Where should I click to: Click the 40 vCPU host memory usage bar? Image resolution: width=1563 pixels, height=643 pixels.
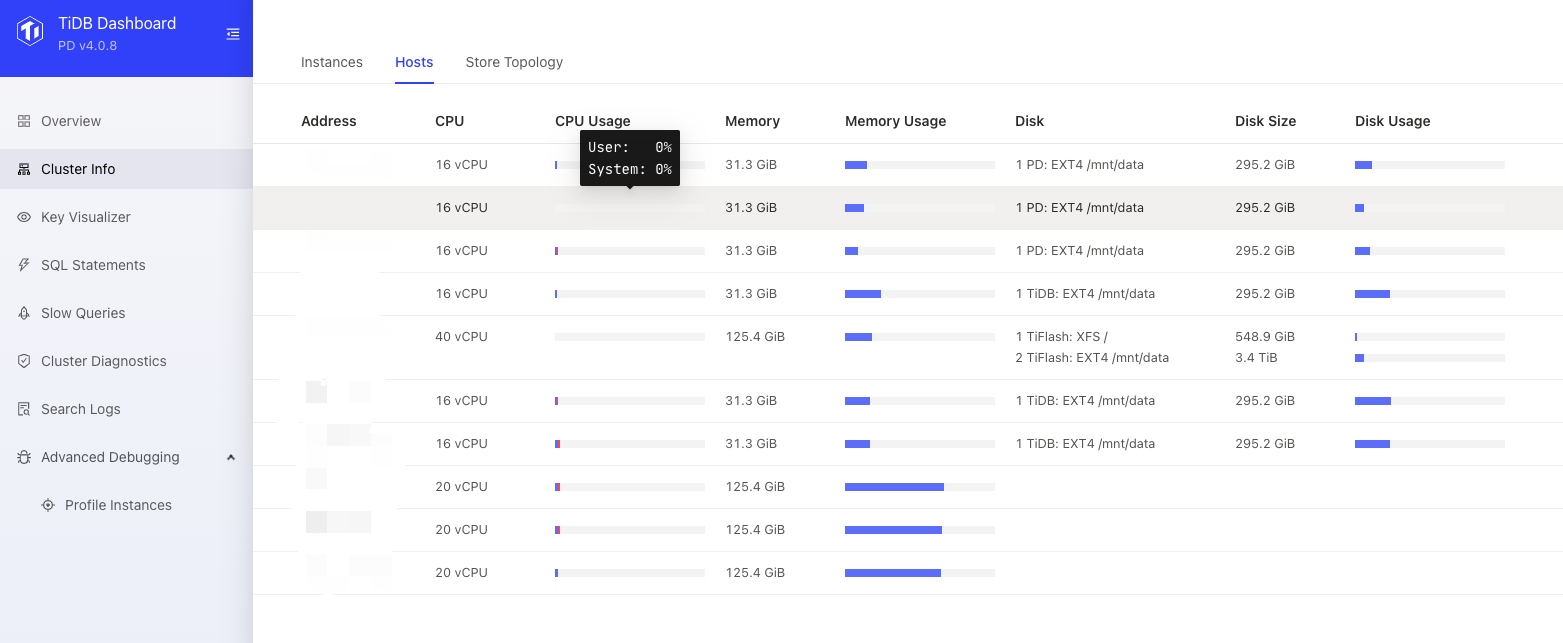[x=919, y=337]
